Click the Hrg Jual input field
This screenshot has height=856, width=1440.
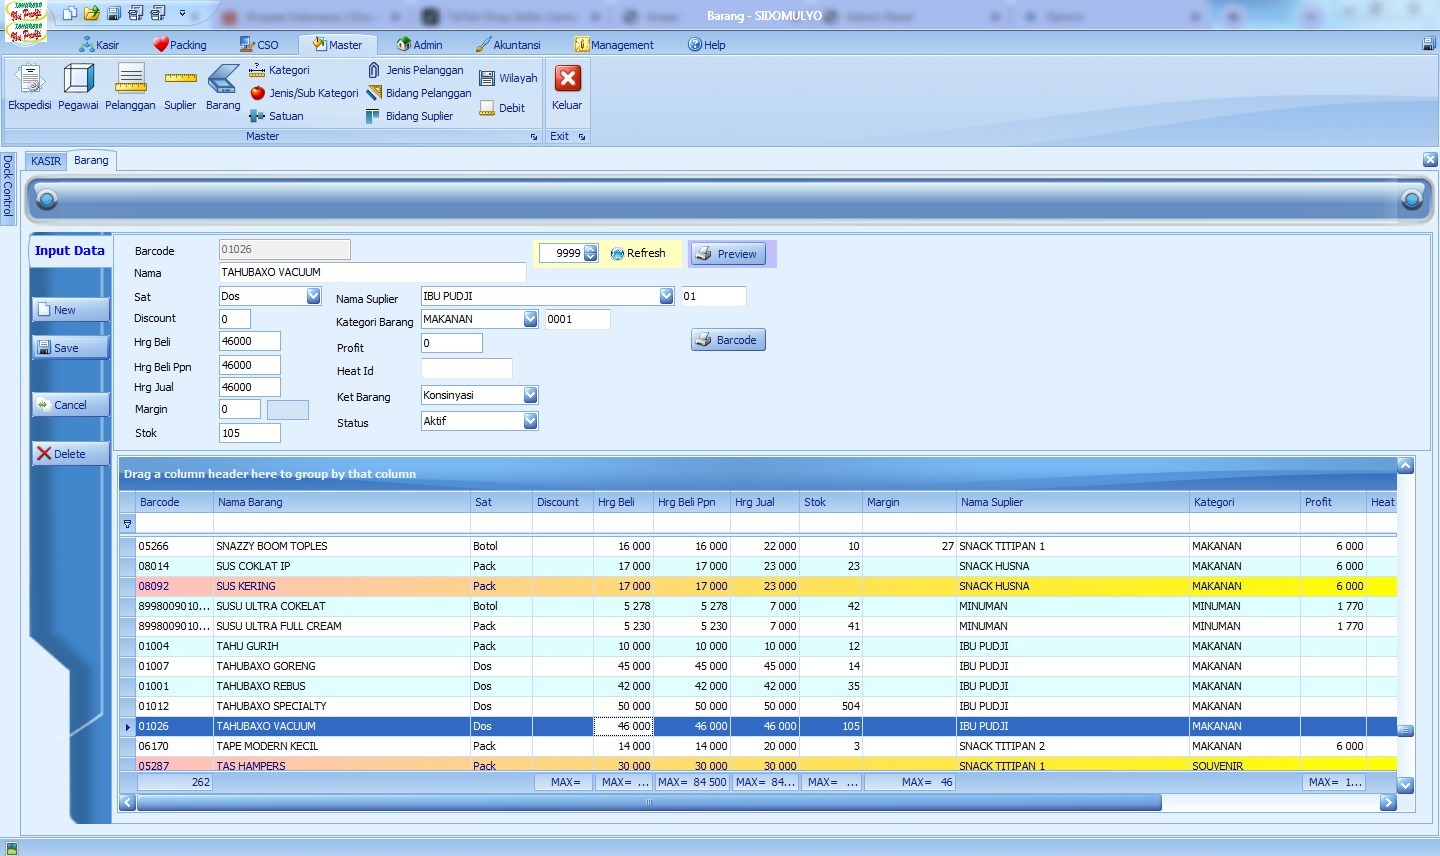tap(249, 387)
